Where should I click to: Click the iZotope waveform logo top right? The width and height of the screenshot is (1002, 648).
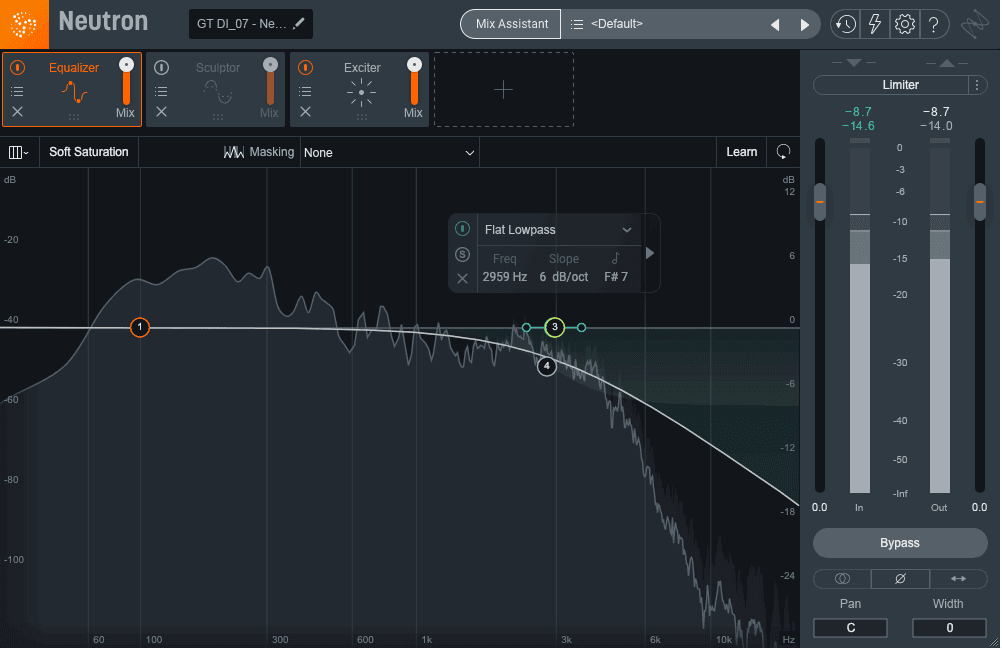coord(975,24)
